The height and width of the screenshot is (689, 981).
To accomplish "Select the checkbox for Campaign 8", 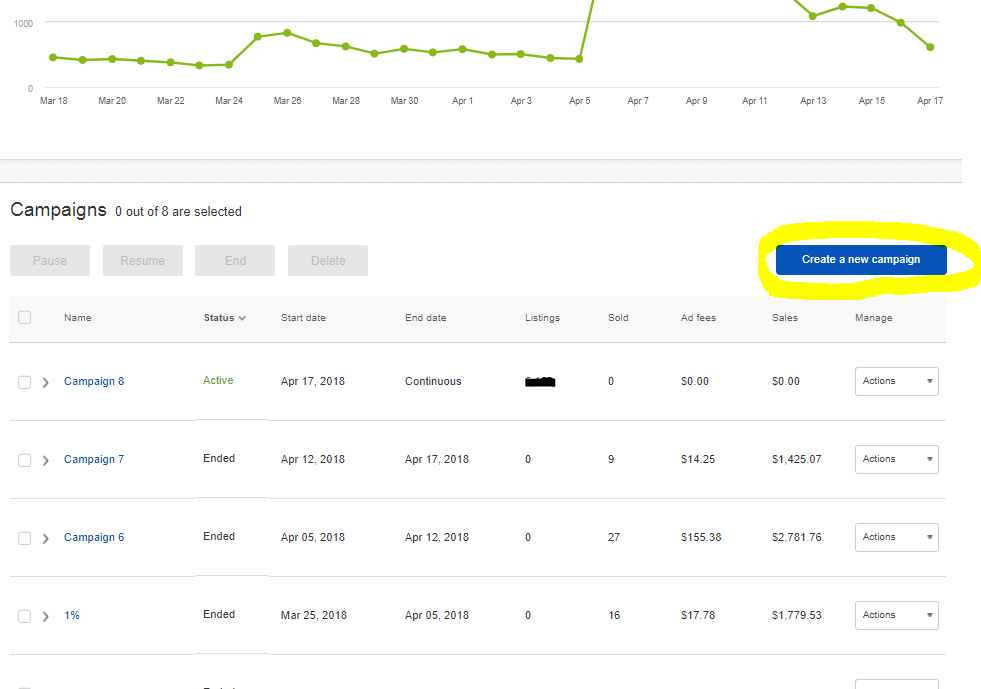I will point(25,382).
